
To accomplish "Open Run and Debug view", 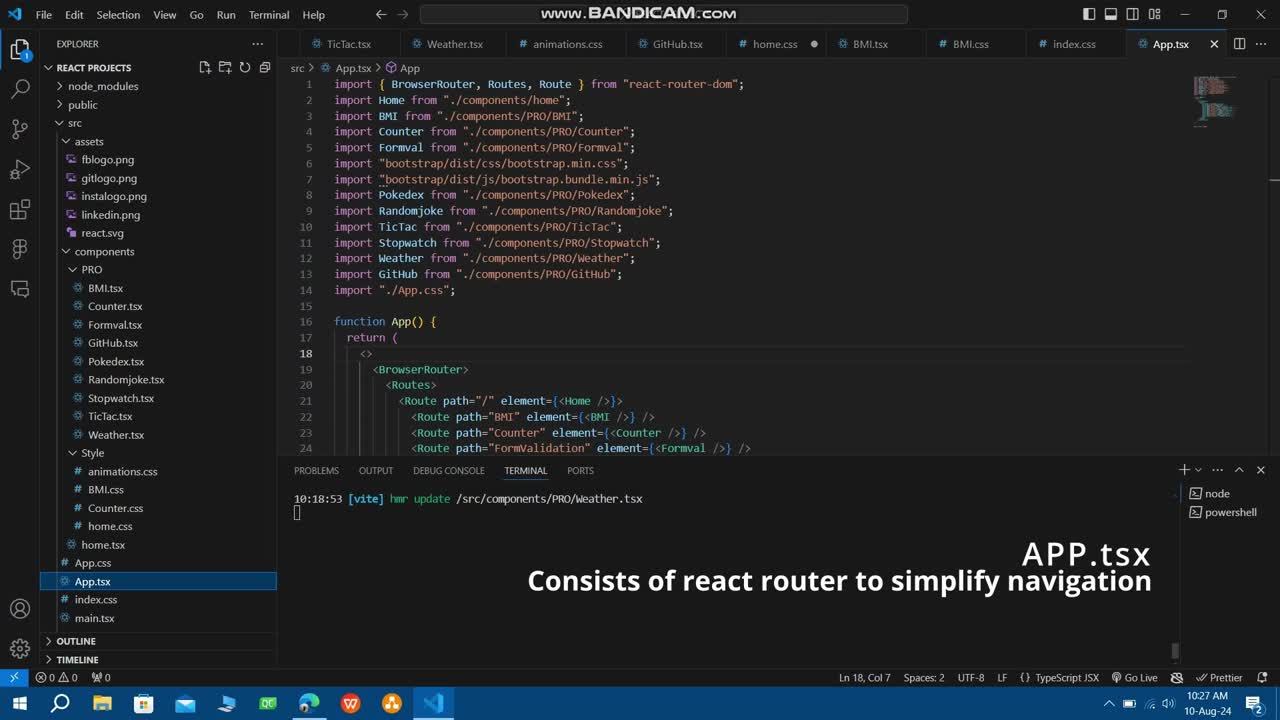I will click(x=20, y=169).
